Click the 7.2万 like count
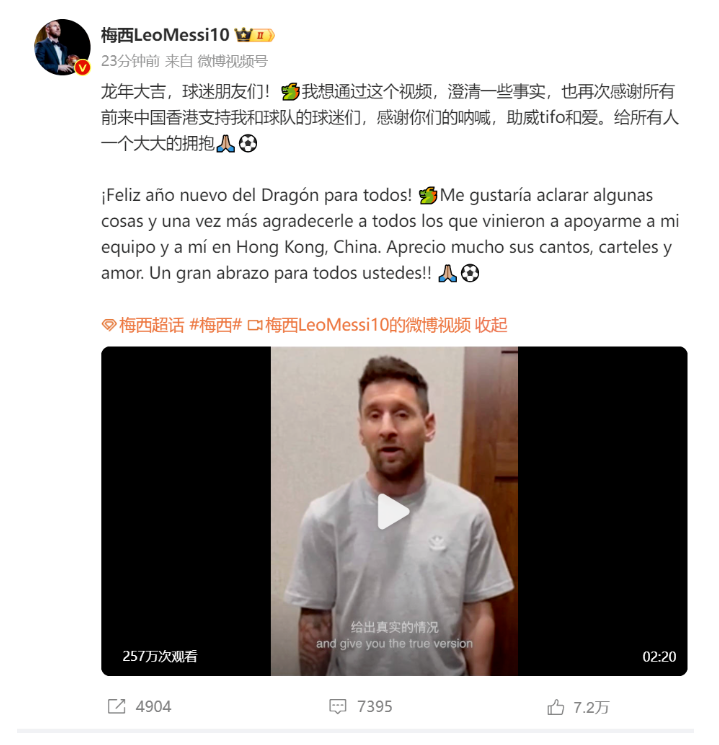 click(591, 707)
